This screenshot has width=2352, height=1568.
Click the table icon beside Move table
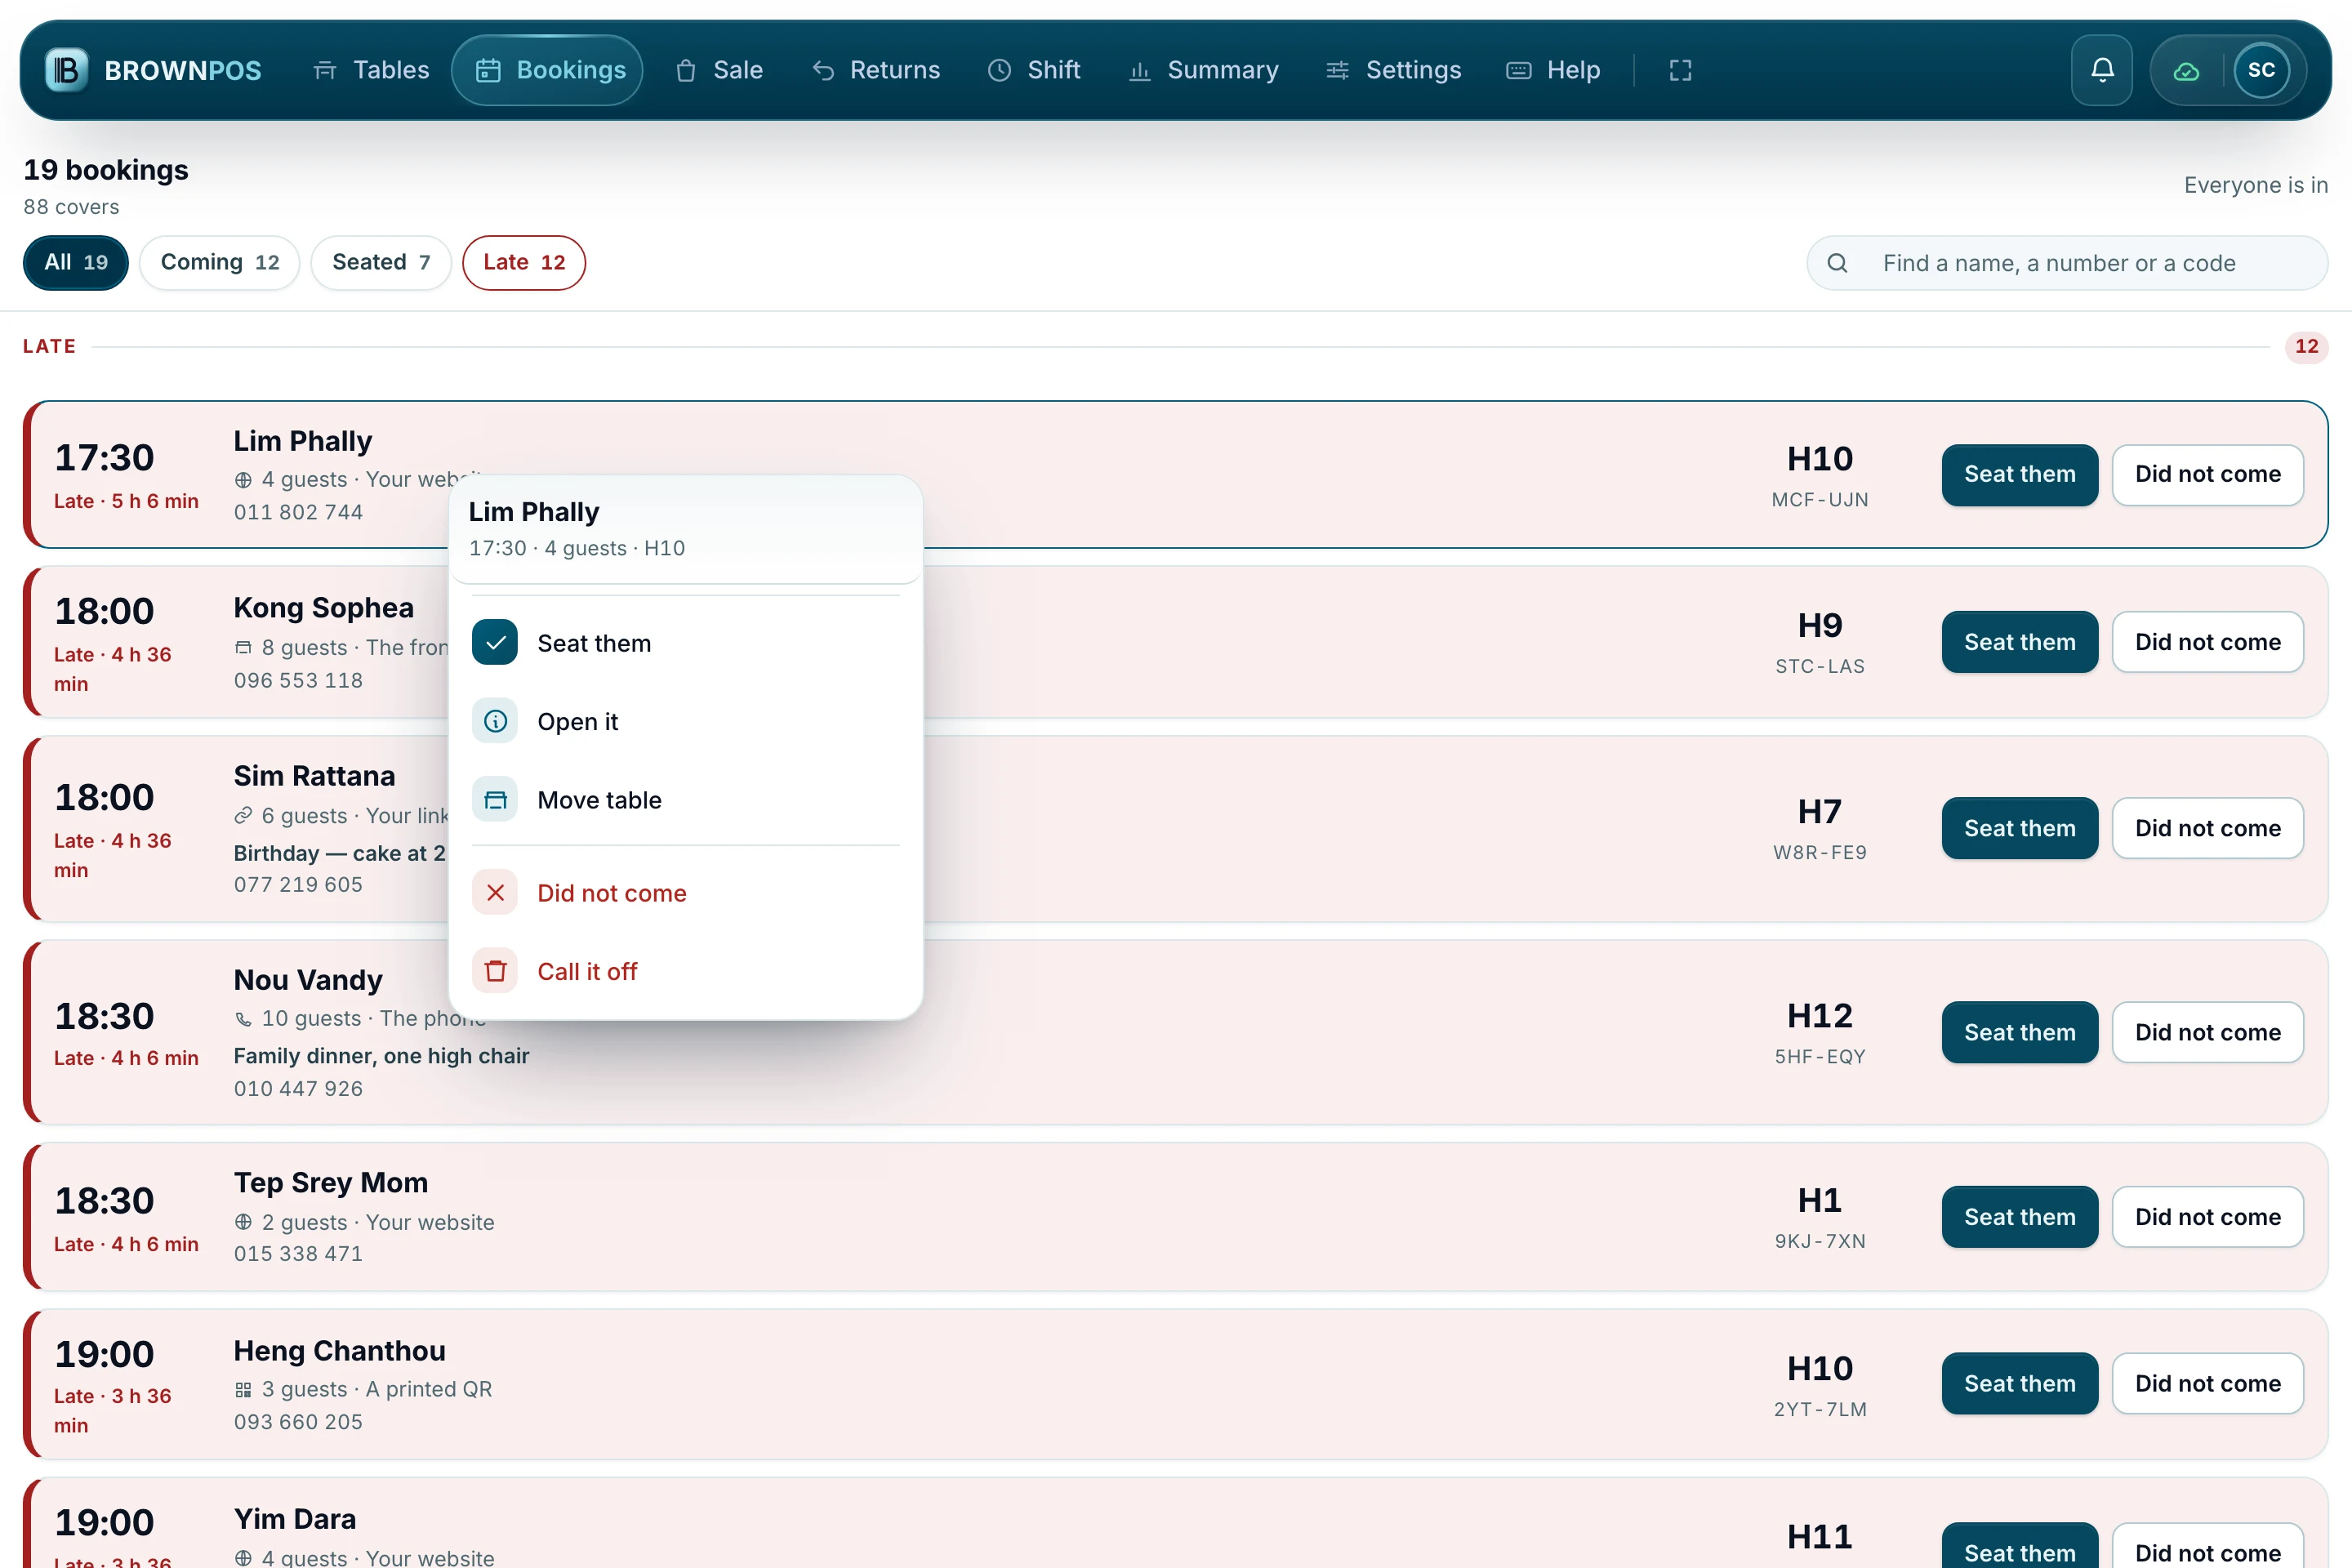click(x=495, y=800)
